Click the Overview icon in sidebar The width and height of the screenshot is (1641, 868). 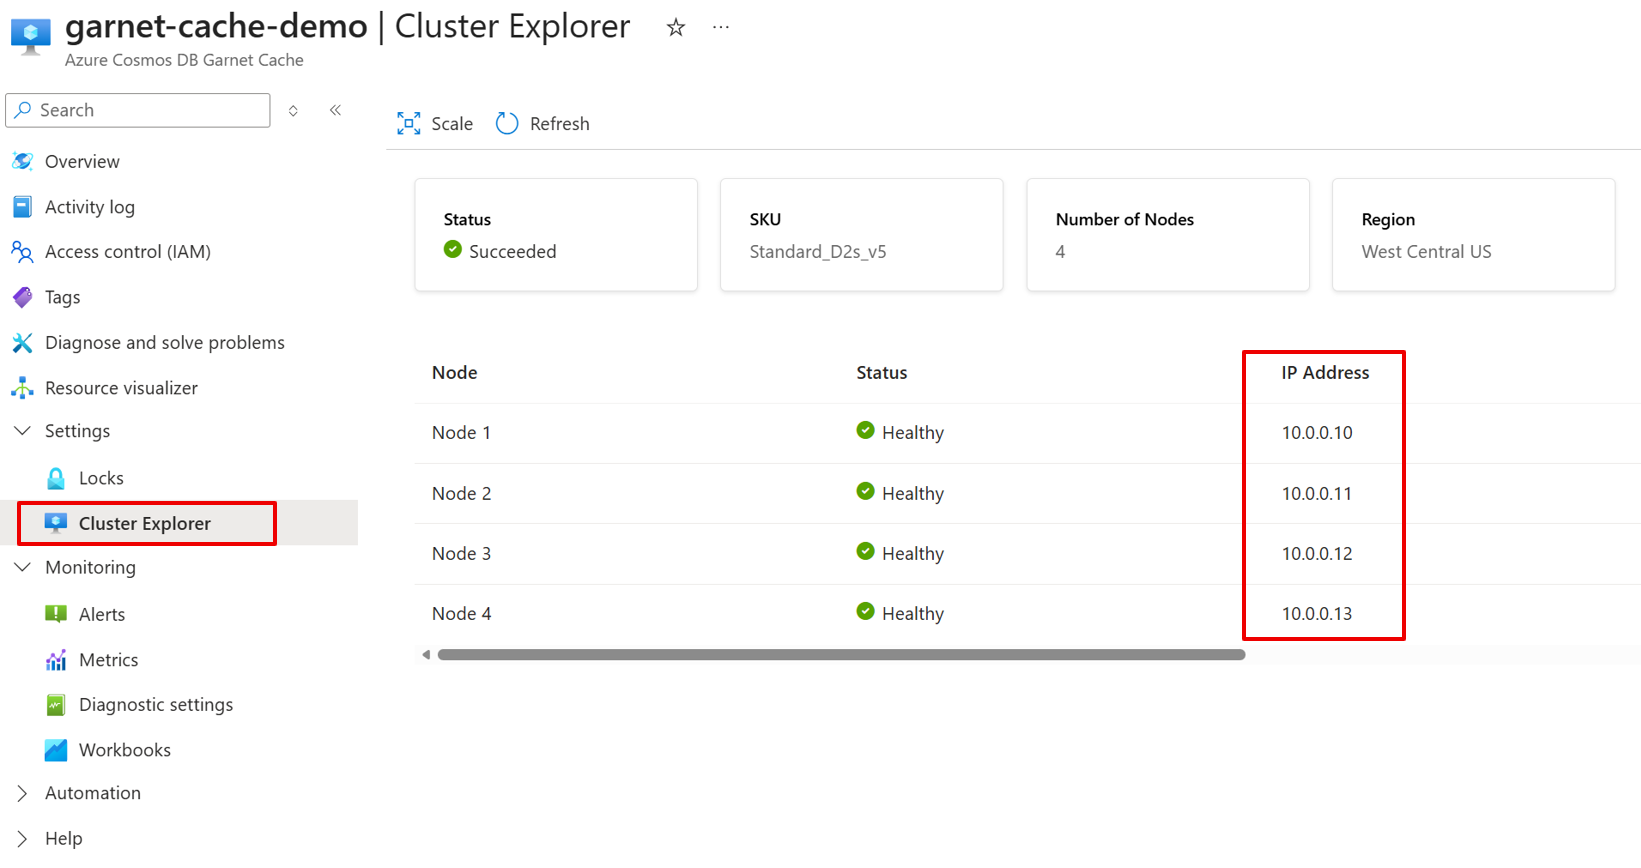point(23,161)
